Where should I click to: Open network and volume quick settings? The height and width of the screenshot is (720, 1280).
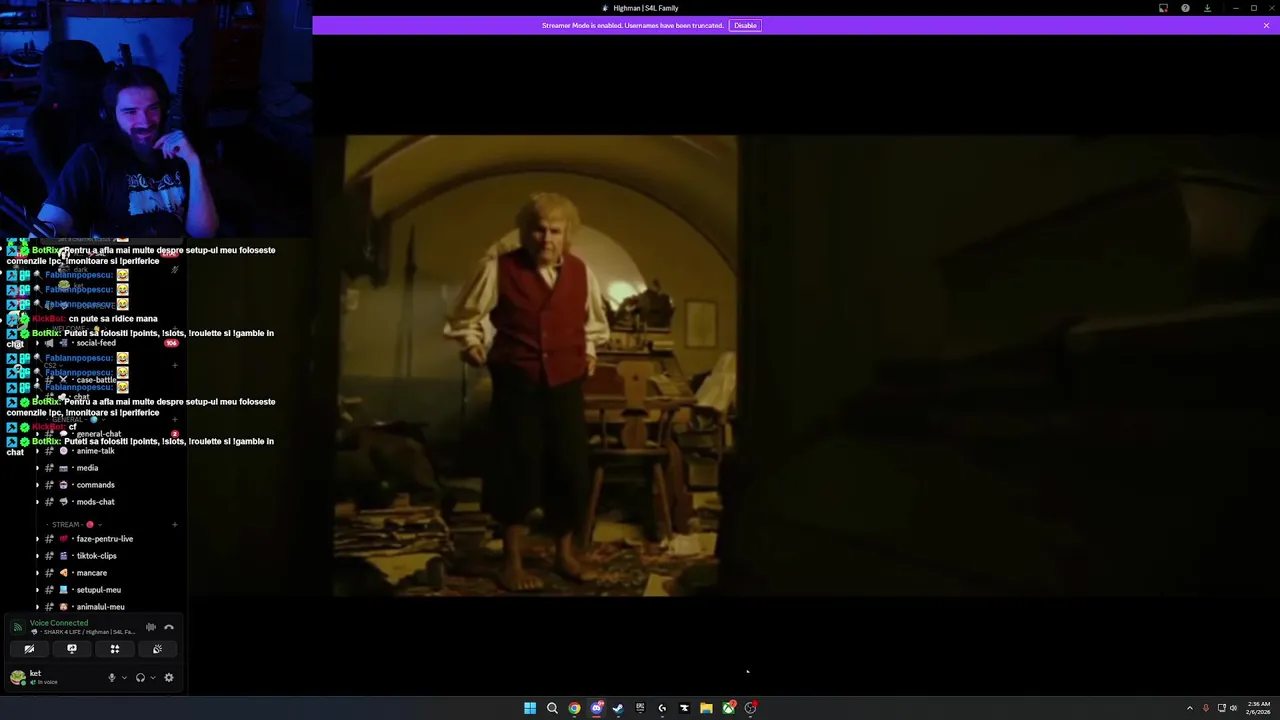(1227, 708)
